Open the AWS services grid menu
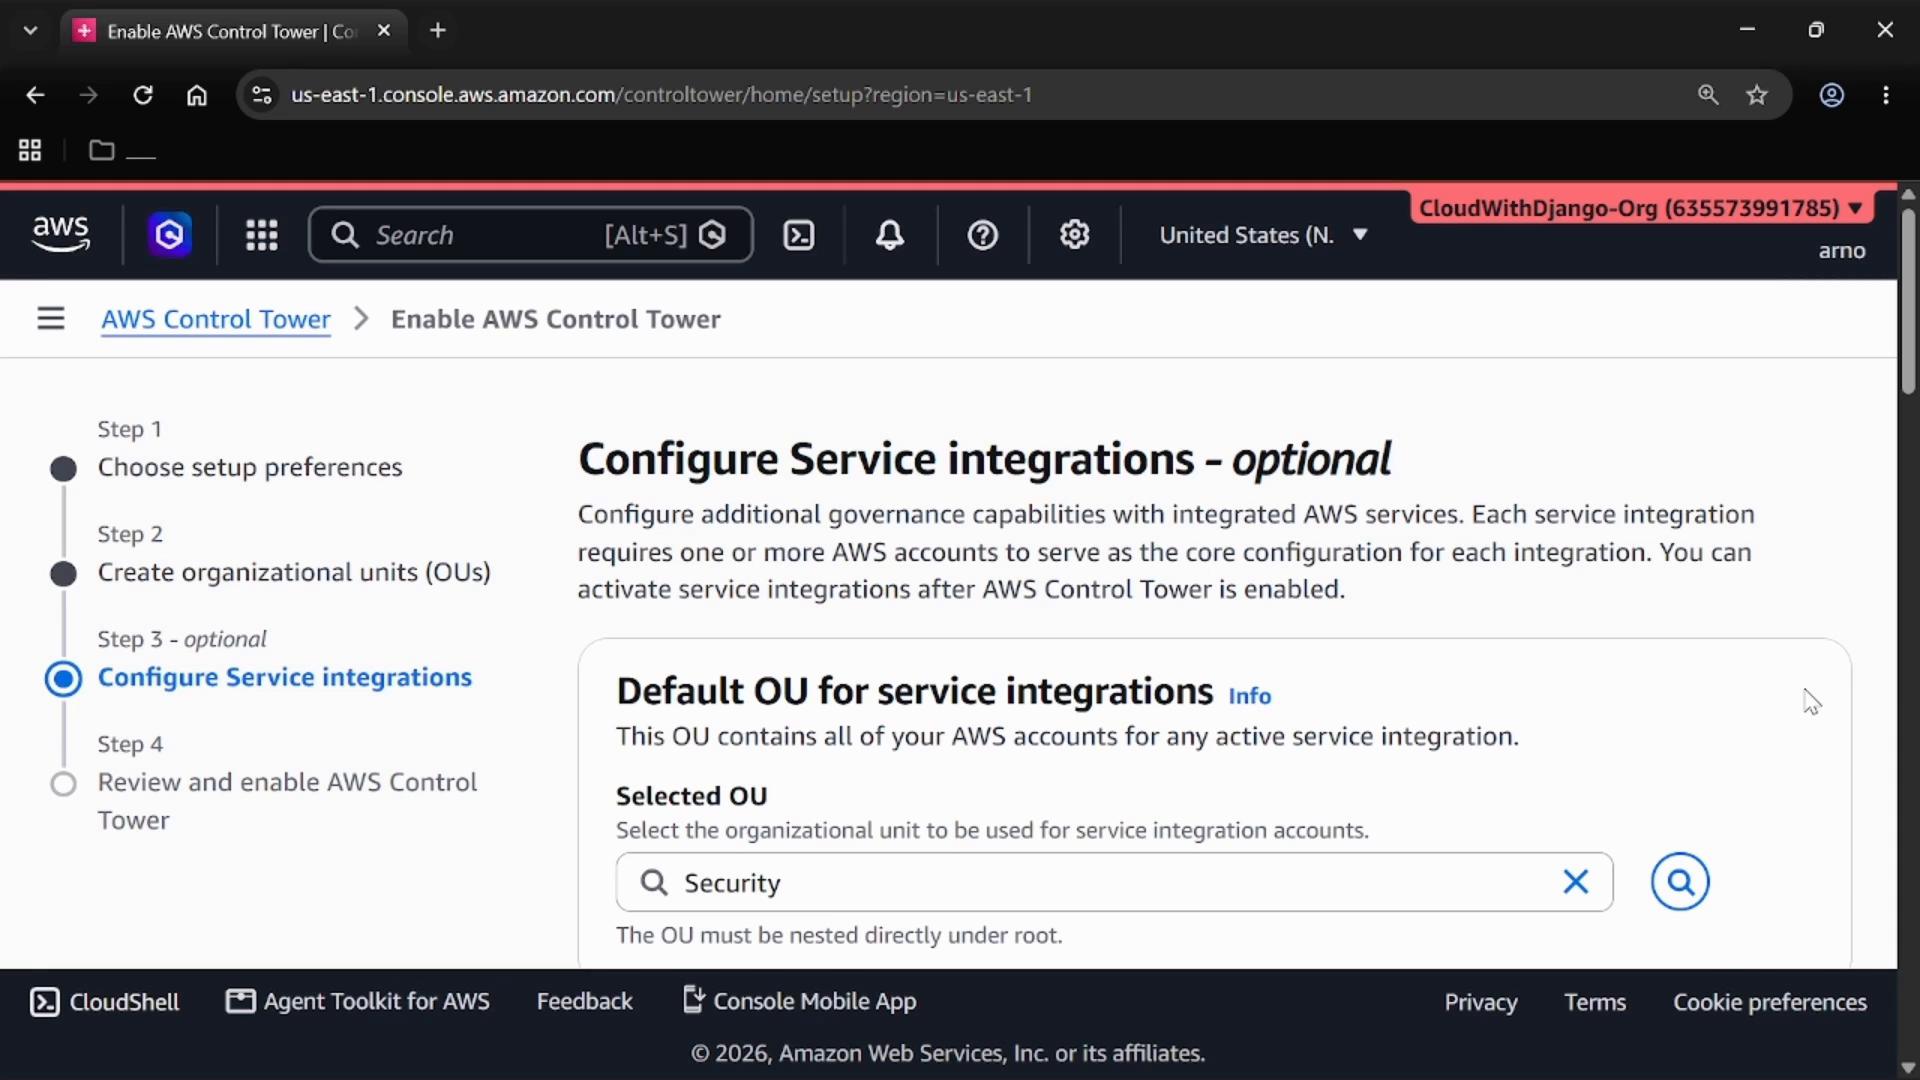The width and height of the screenshot is (1920, 1080). tap(262, 235)
